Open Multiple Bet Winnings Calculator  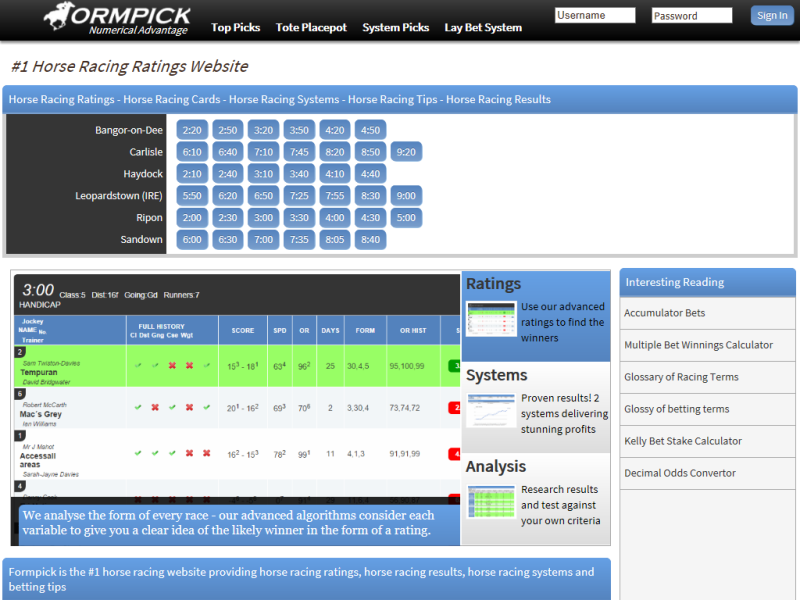click(698, 345)
